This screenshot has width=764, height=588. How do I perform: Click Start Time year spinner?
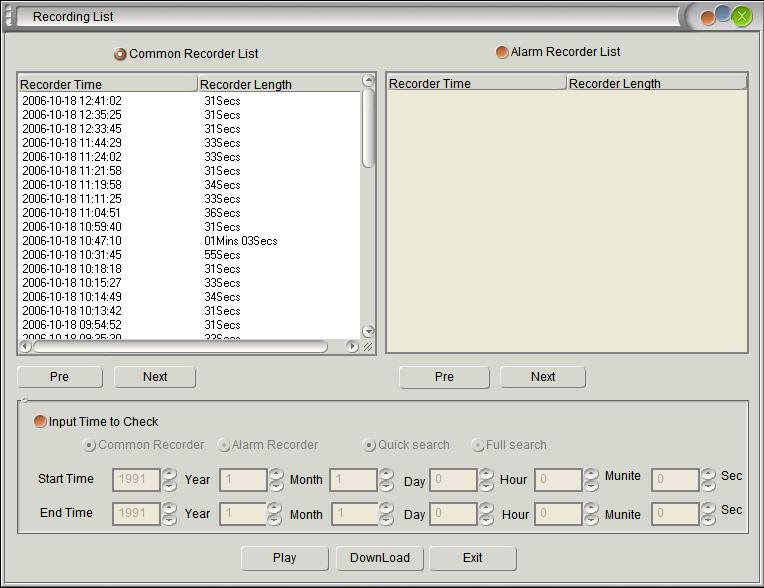click(170, 480)
